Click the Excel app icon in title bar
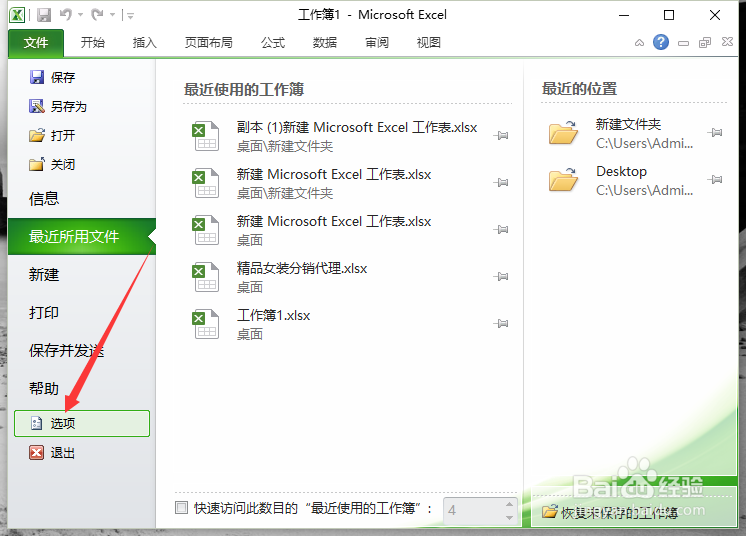This screenshot has height=536, width=746. 17,15
